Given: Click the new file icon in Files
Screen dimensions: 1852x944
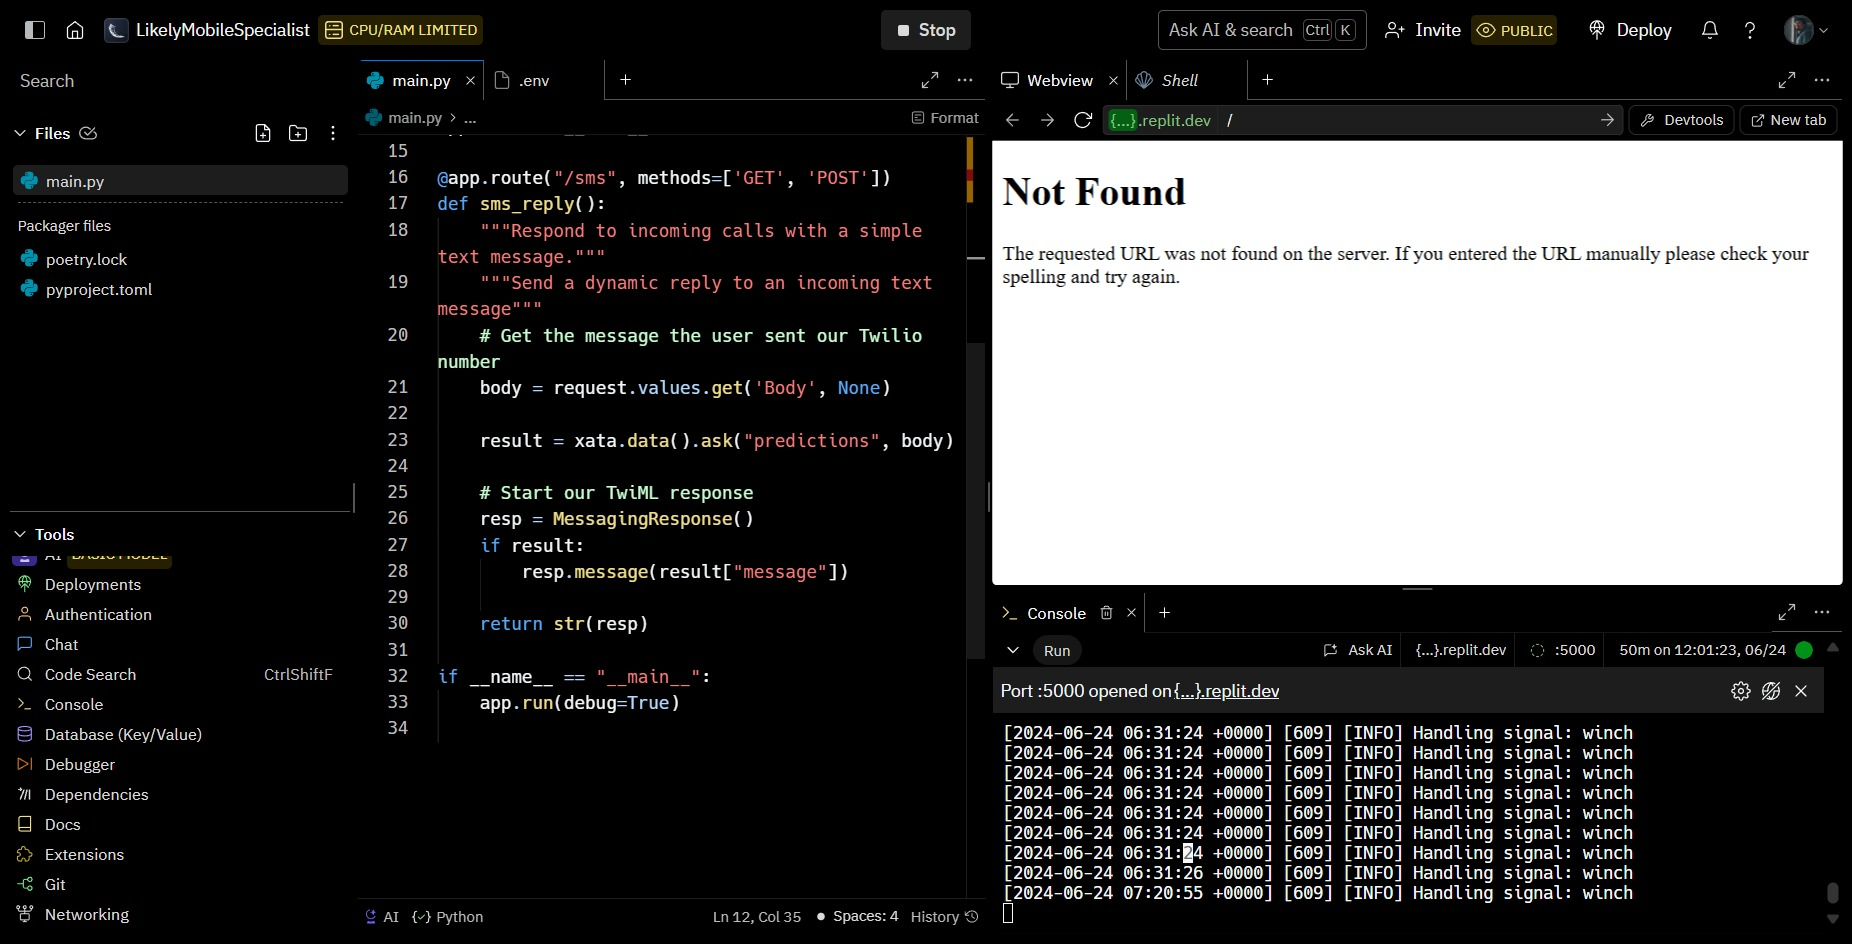Looking at the screenshot, I should tap(263, 133).
